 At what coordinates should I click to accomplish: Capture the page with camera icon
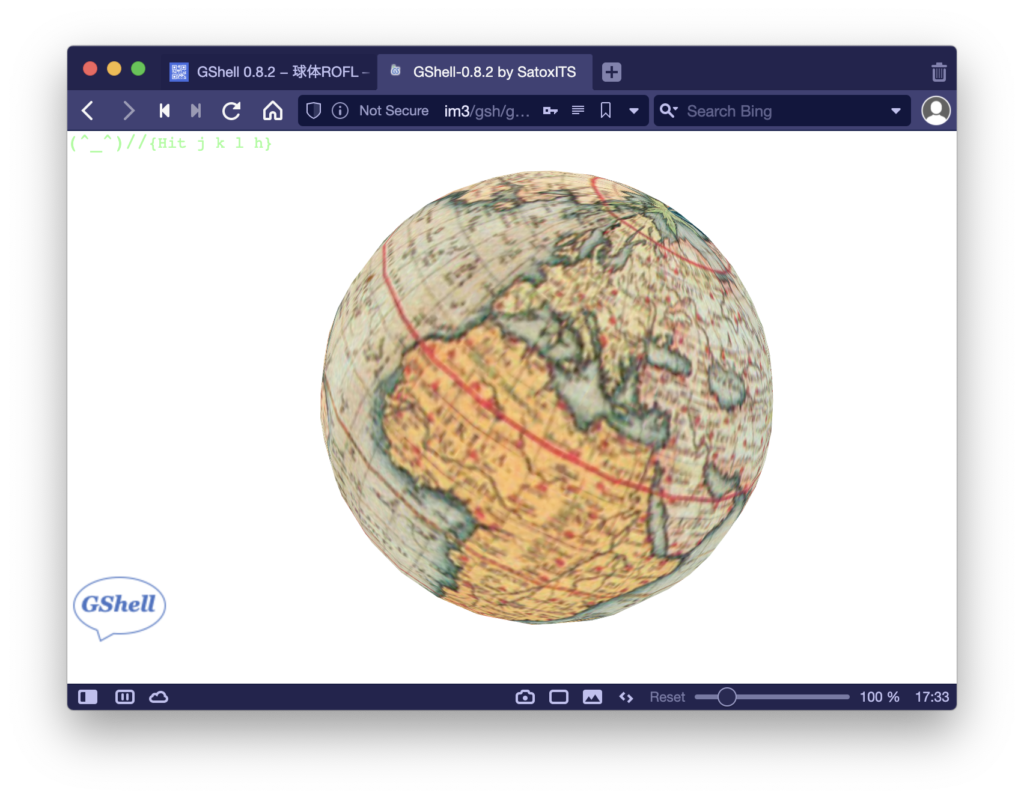click(525, 697)
